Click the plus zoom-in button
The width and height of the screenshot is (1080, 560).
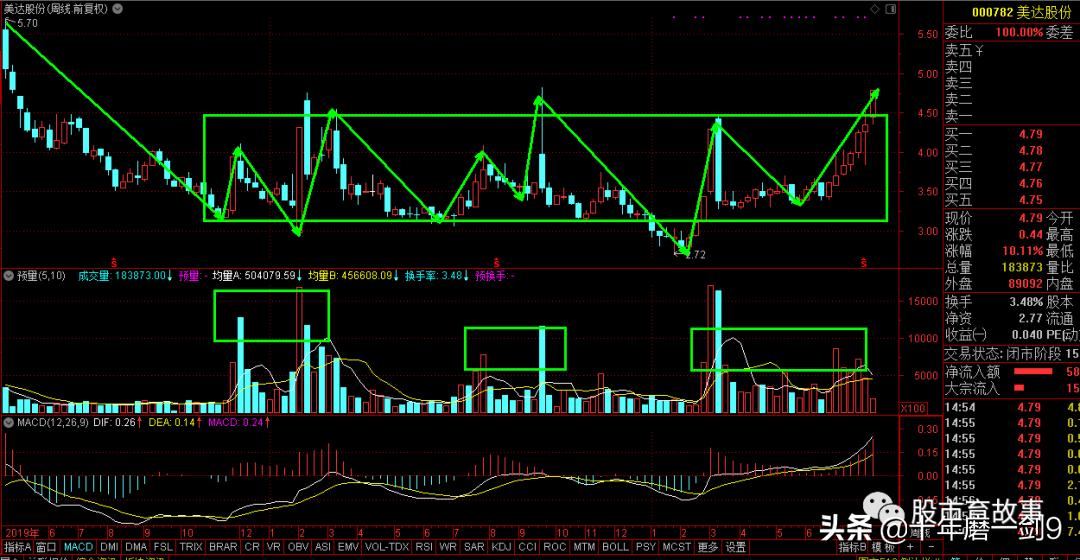[910, 547]
